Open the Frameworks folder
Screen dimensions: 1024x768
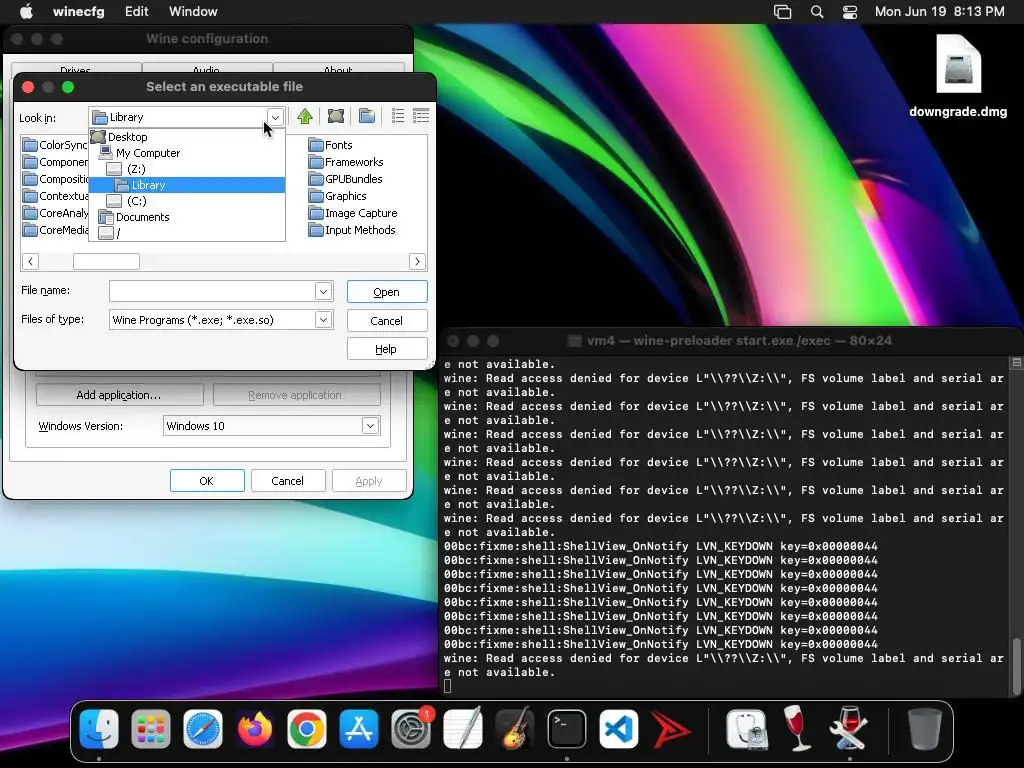coord(346,162)
